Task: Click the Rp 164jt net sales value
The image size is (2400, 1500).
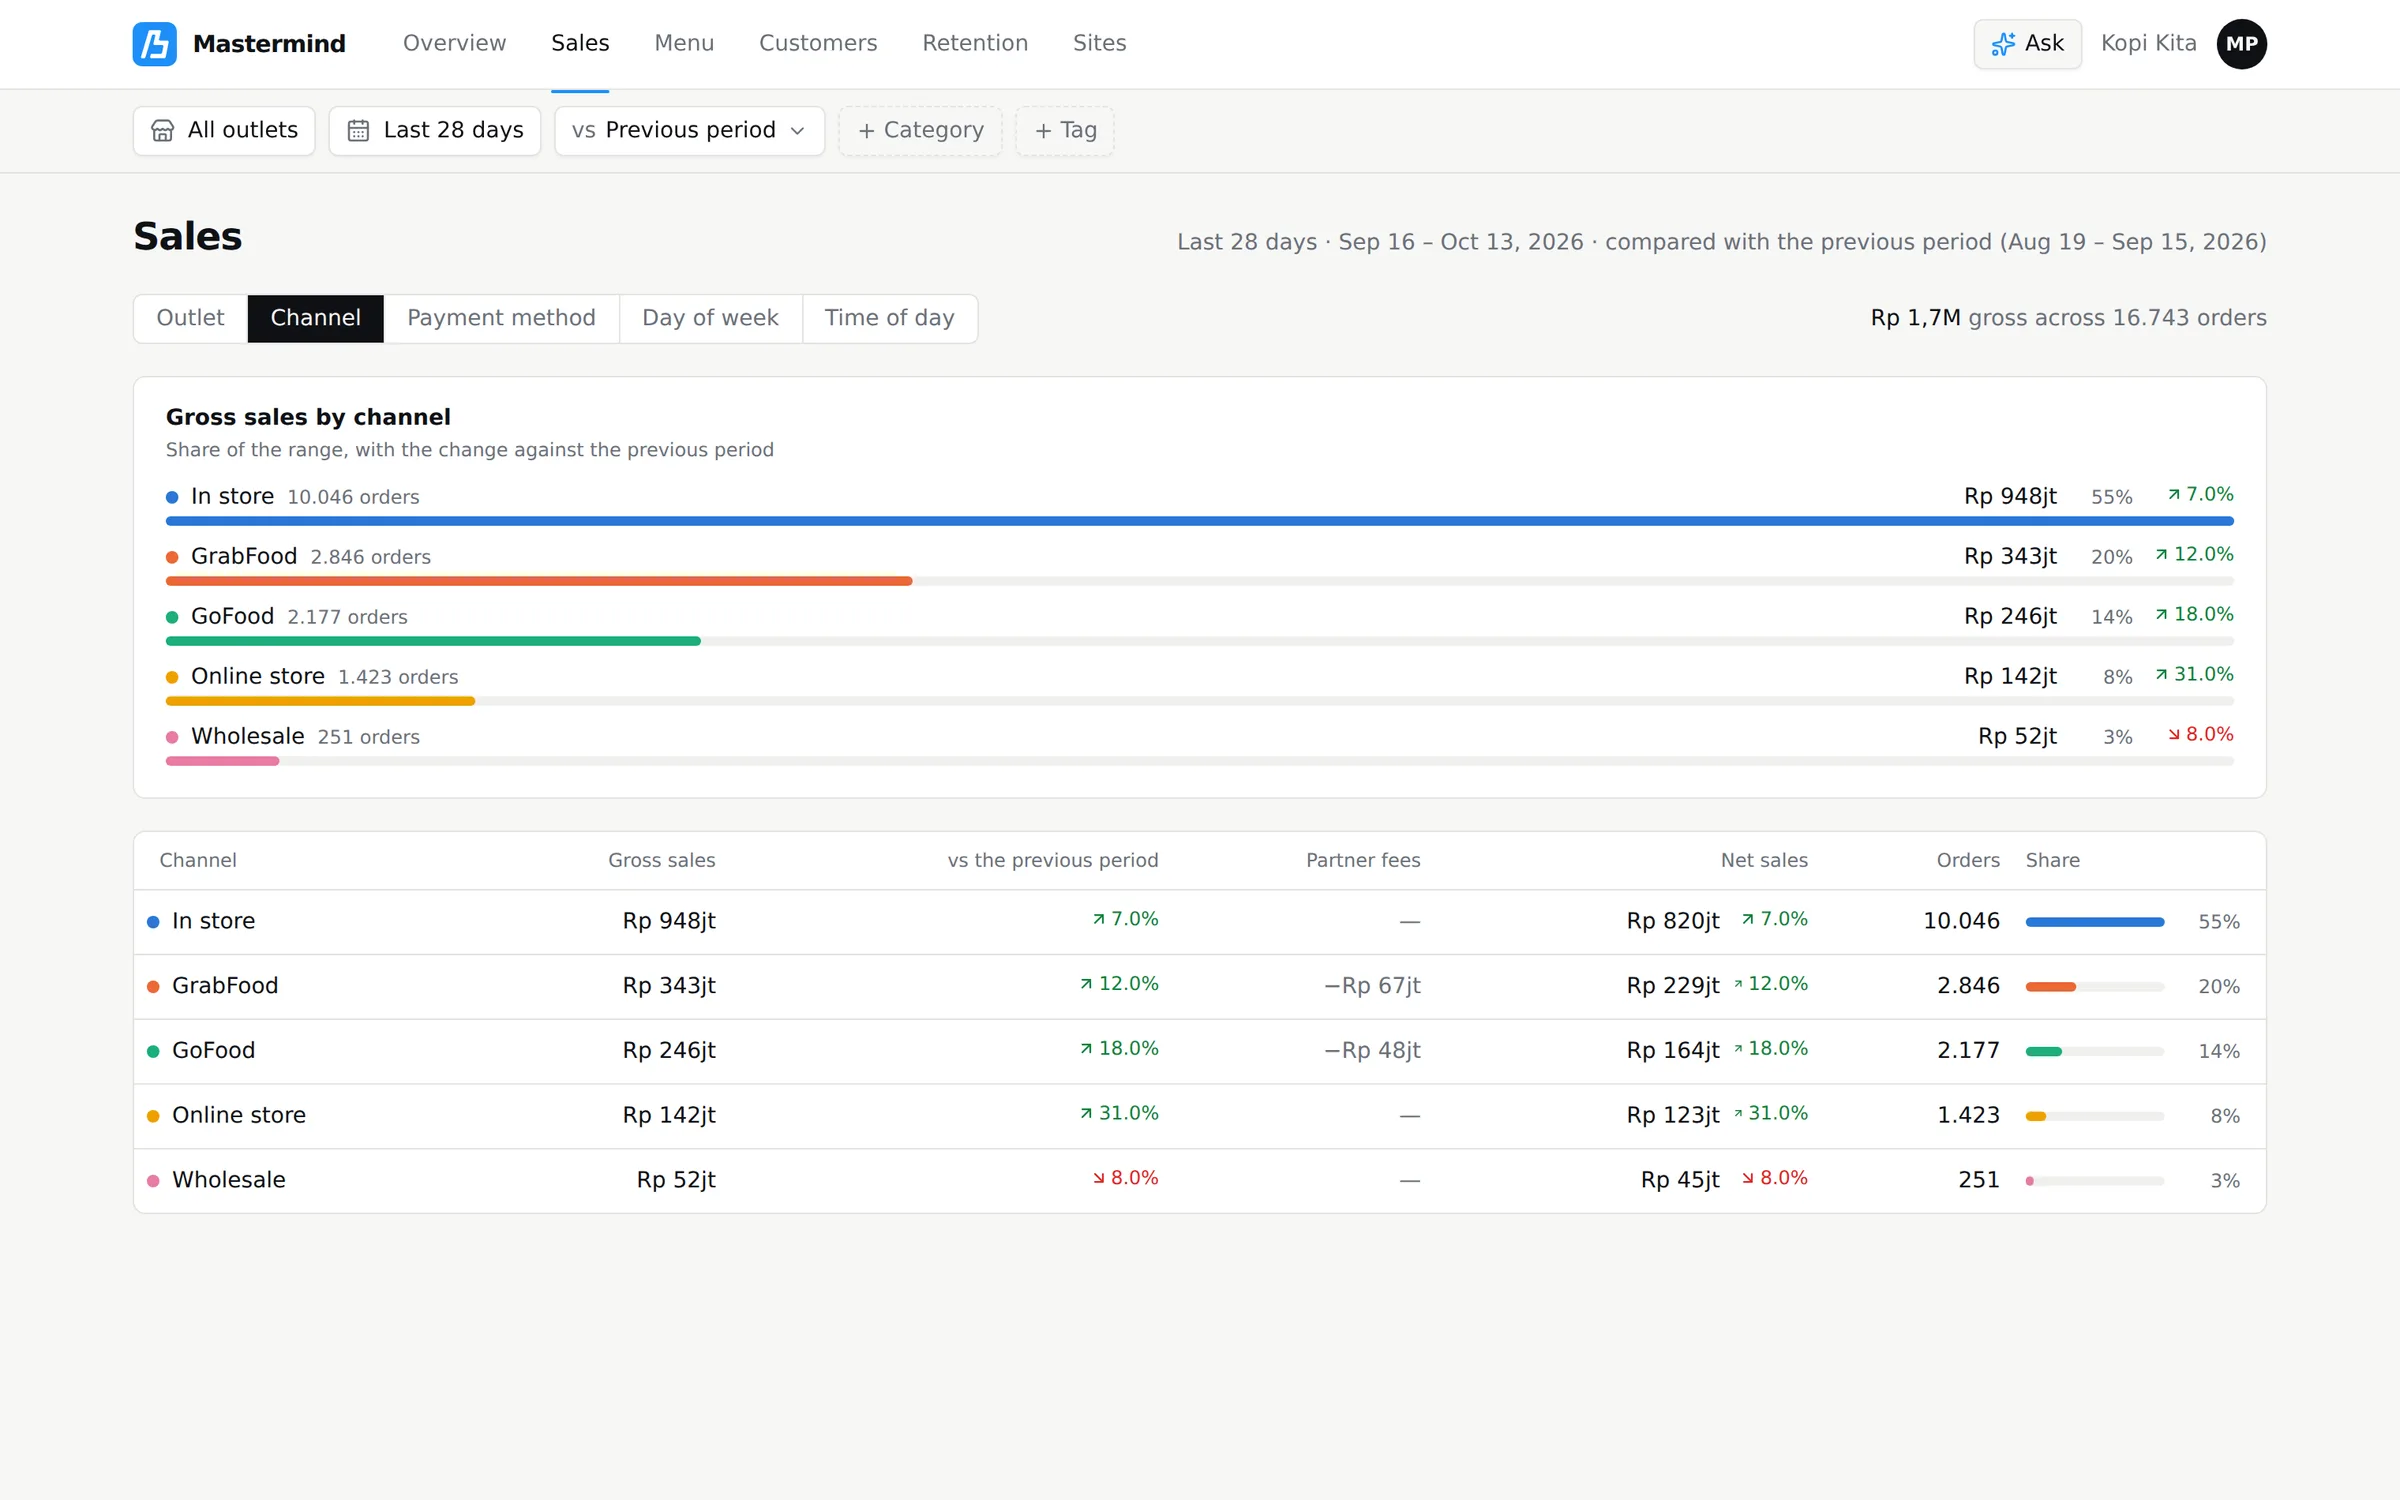Action: [1673, 1051]
